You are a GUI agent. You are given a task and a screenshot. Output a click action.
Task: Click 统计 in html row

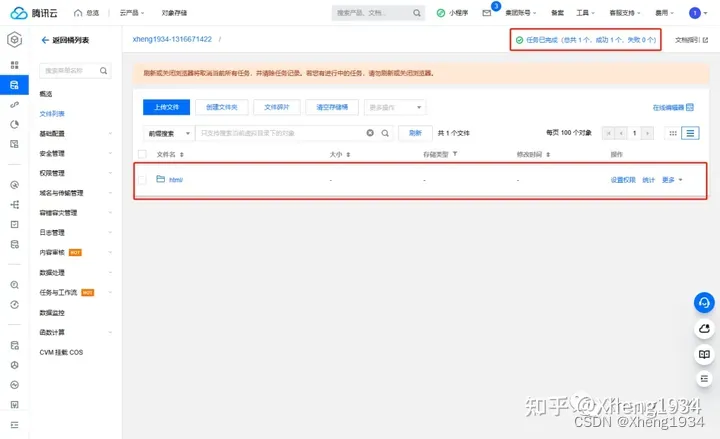click(648, 180)
